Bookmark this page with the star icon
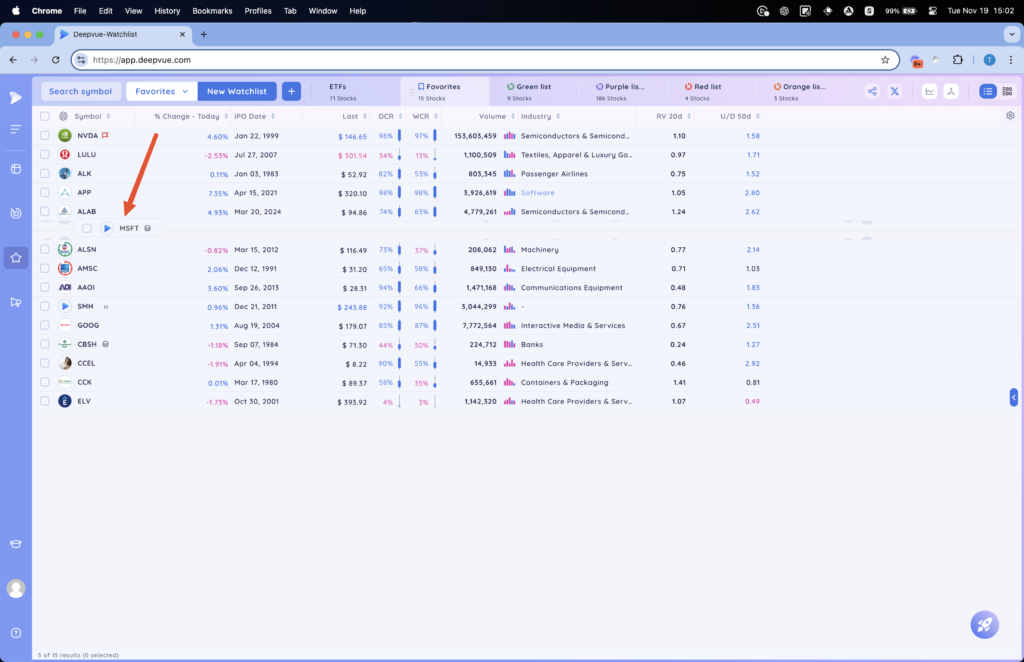 [x=885, y=59]
